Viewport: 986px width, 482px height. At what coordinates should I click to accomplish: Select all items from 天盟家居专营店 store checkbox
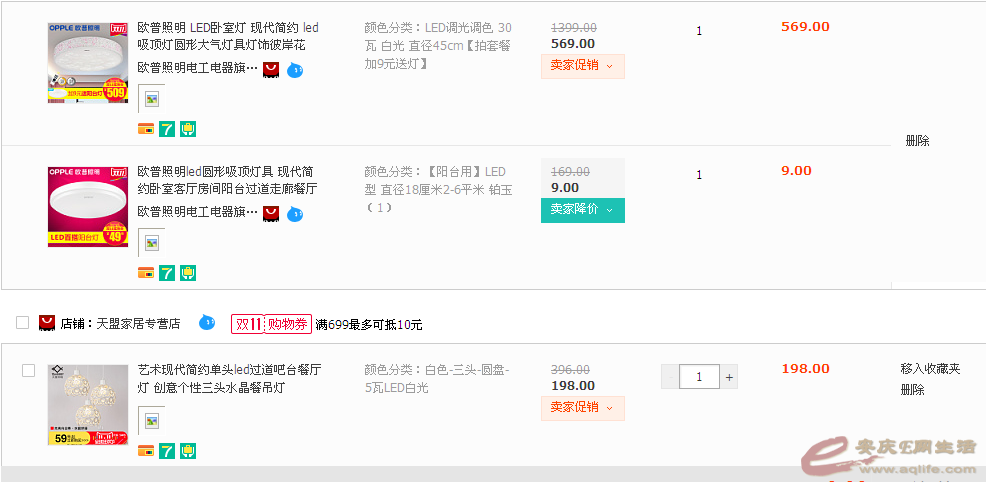click(x=22, y=323)
